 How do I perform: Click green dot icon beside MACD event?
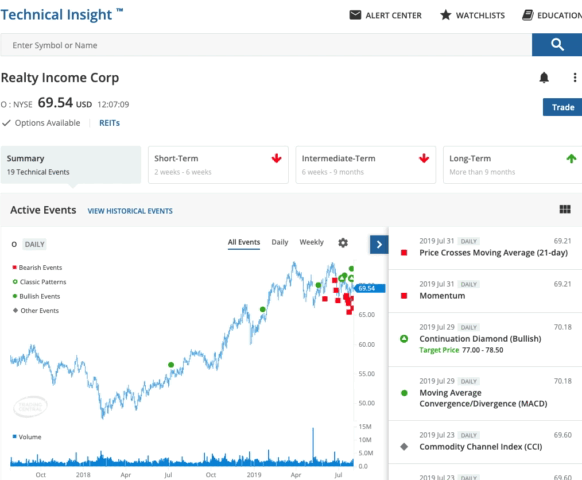pyautogui.click(x=404, y=393)
